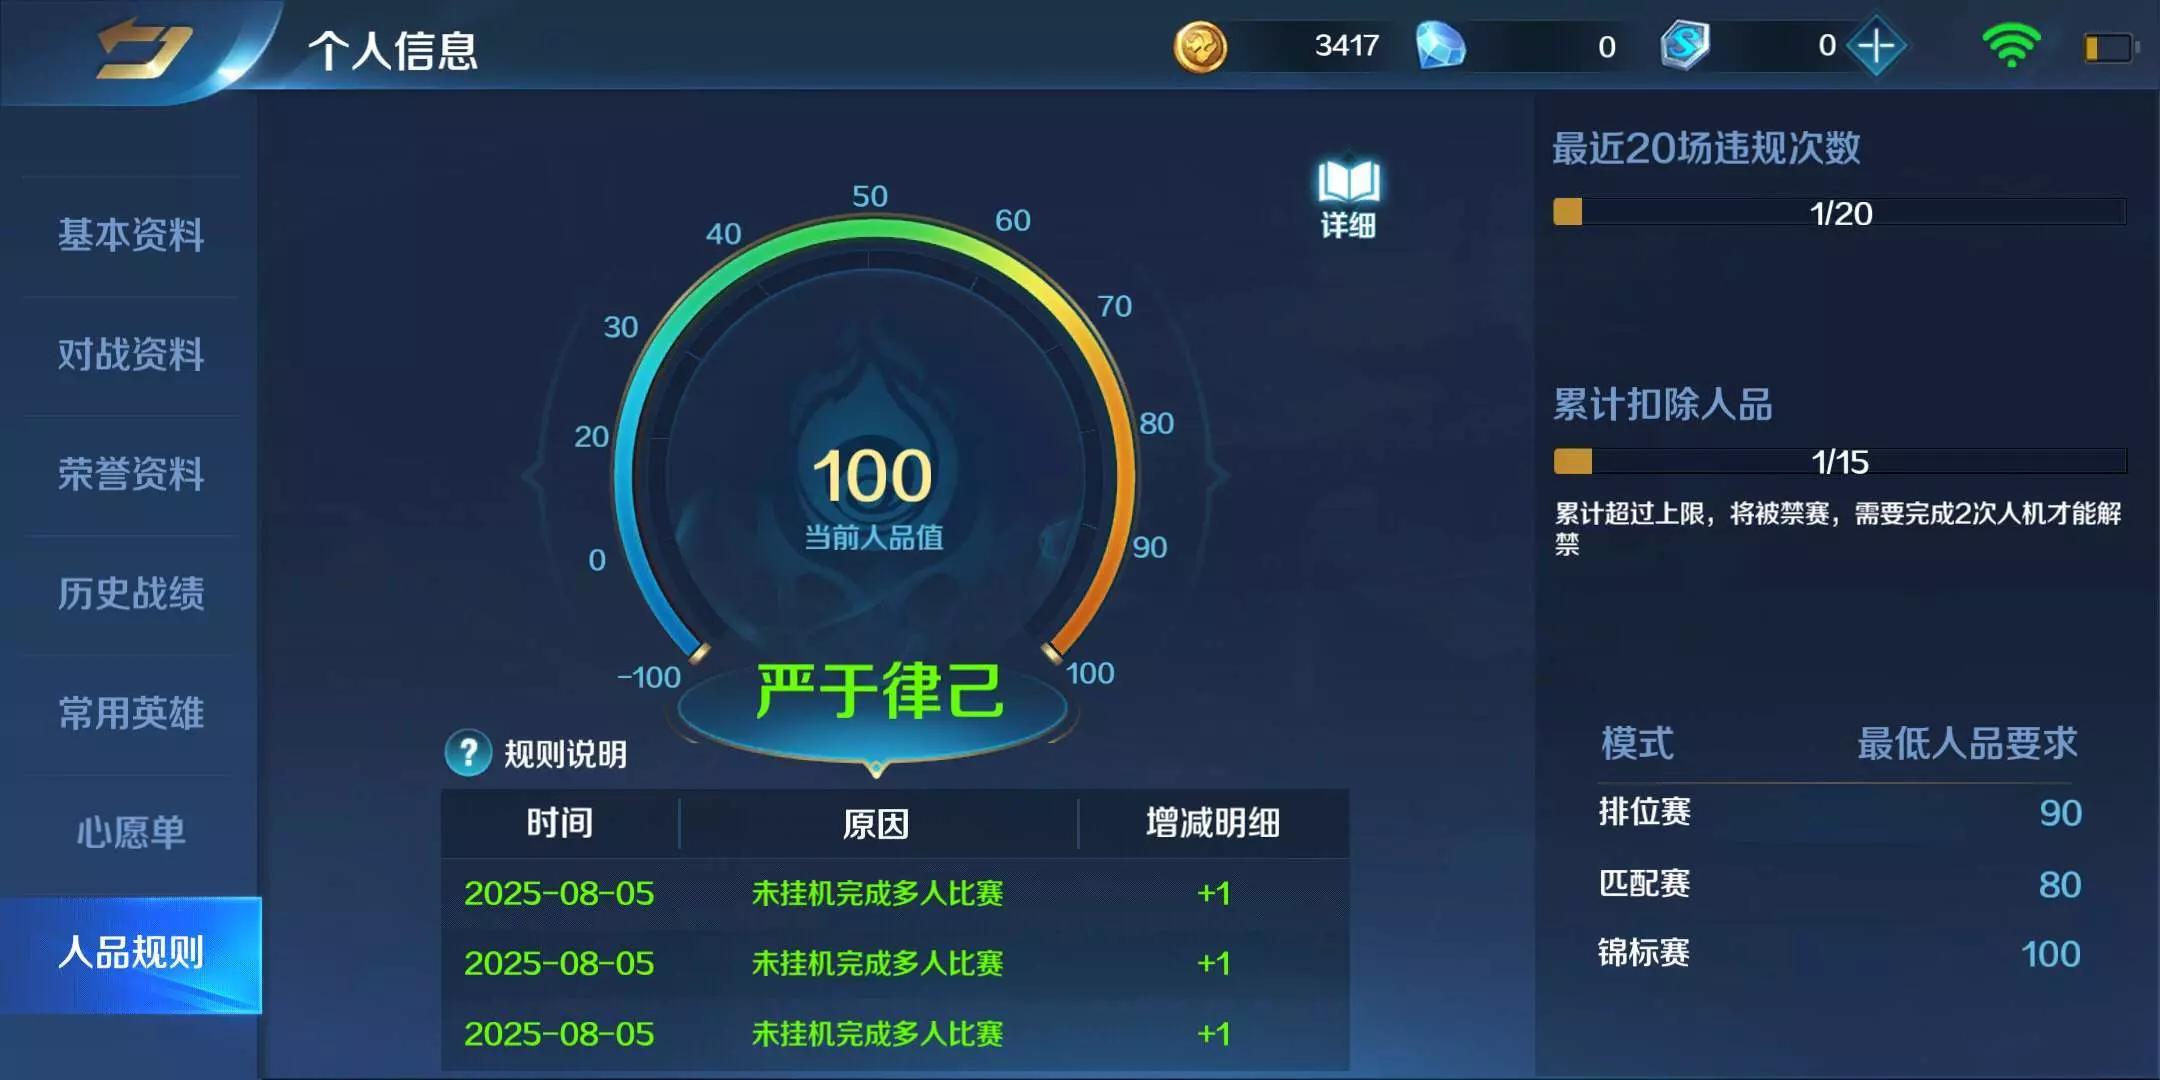Image resolution: width=2160 pixels, height=1080 pixels.
Task: Go to 历史战绩 tab
Action: [x=131, y=593]
